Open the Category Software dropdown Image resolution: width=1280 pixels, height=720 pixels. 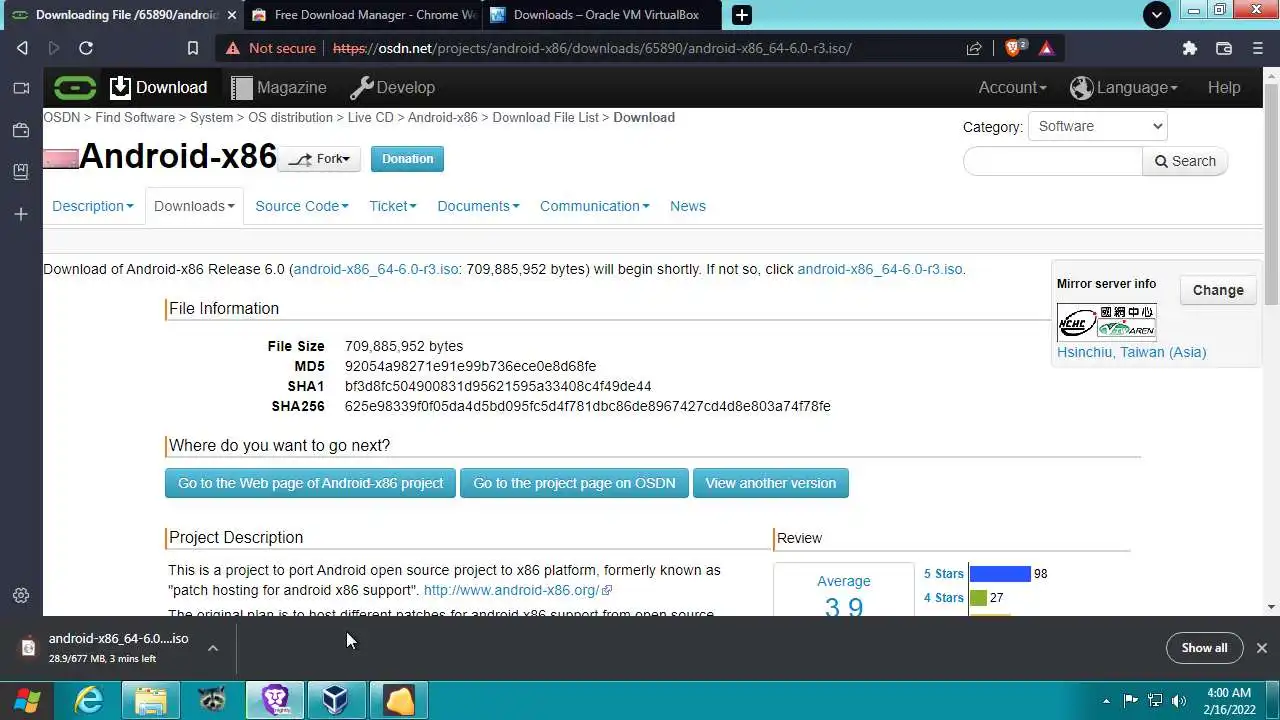pos(1097,126)
